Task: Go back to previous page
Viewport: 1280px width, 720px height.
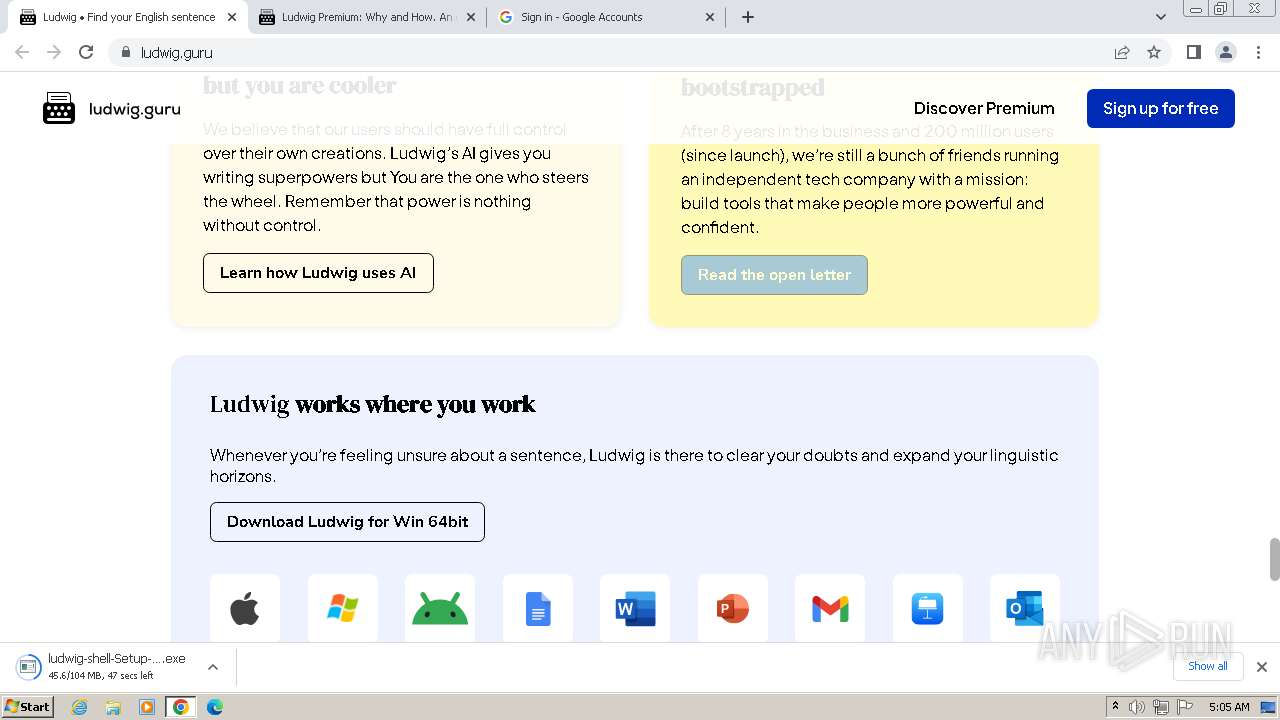Action: pos(22,52)
